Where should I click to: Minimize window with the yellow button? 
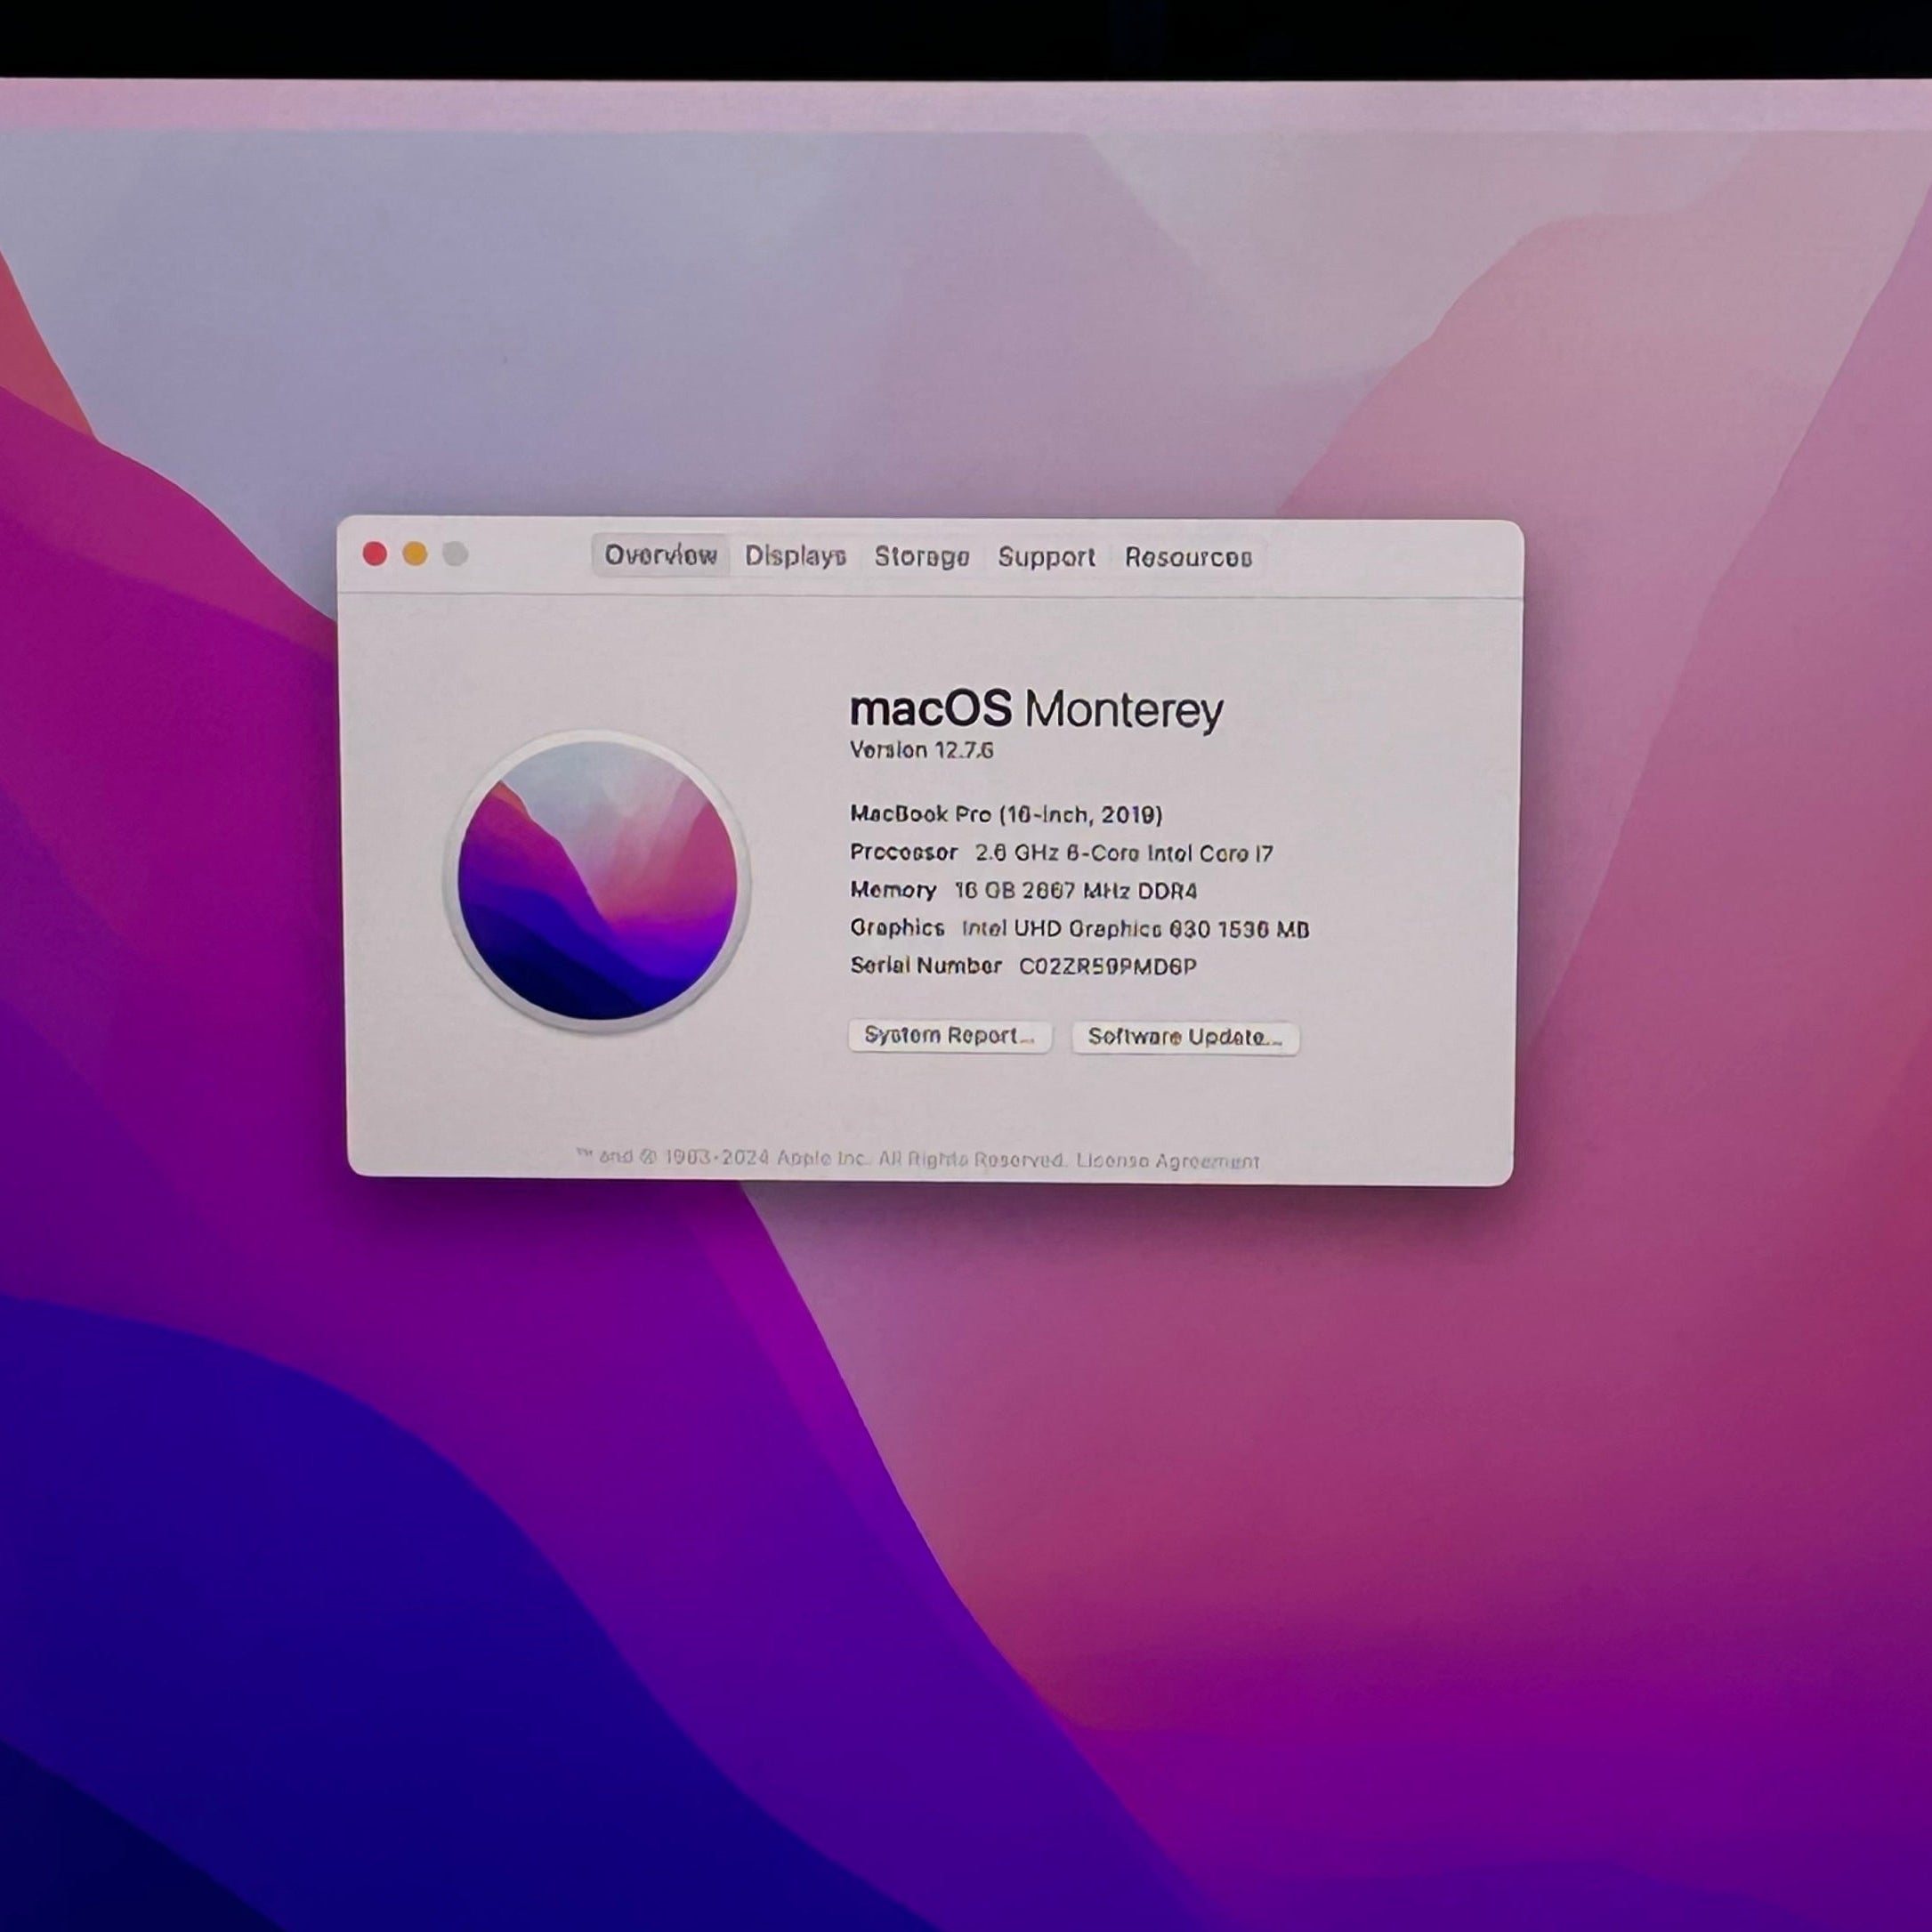coord(415,554)
